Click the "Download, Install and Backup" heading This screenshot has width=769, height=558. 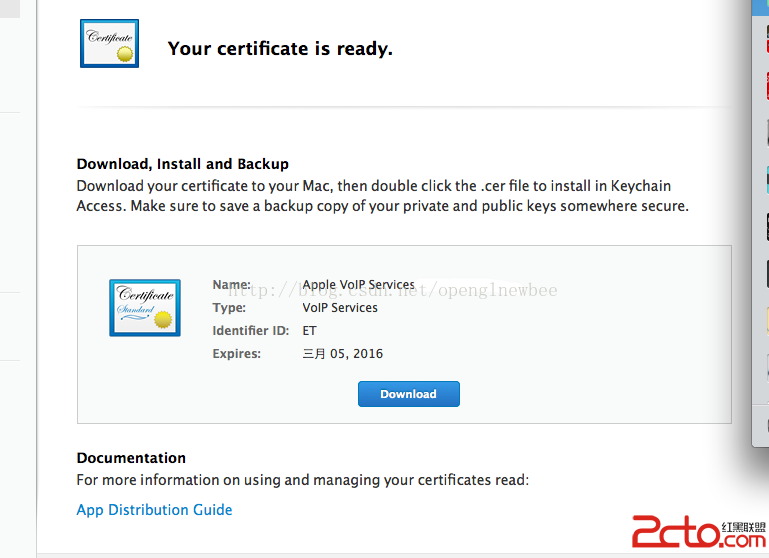pyautogui.click(x=182, y=164)
